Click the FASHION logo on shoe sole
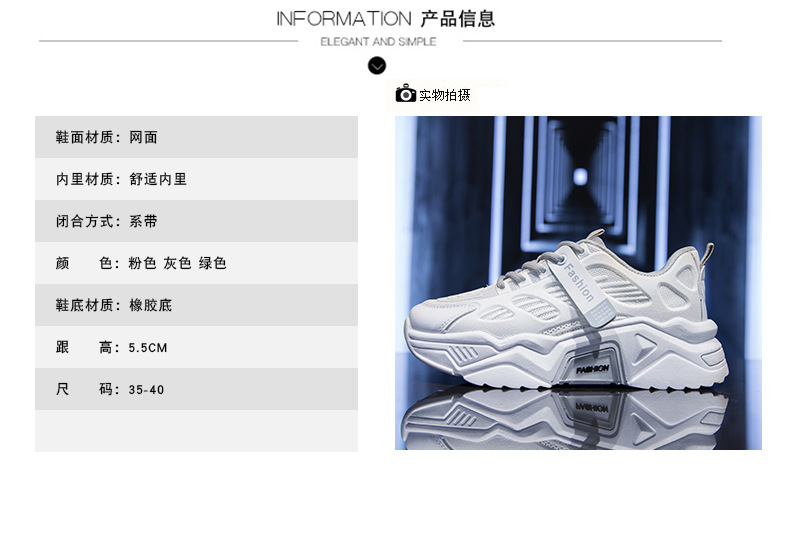The width and height of the screenshot is (790, 555). (x=592, y=370)
